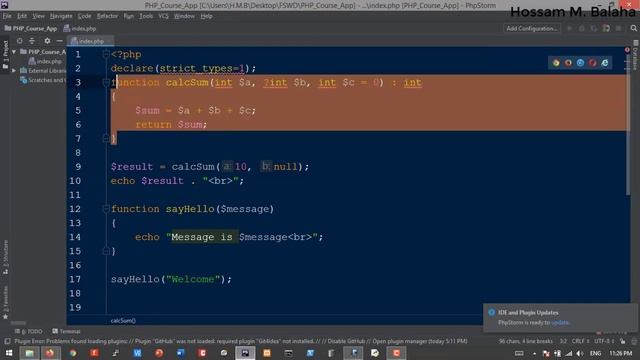640x360 pixels.
Task: Click the Debug bug icon in toolbar
Action: 582,28
